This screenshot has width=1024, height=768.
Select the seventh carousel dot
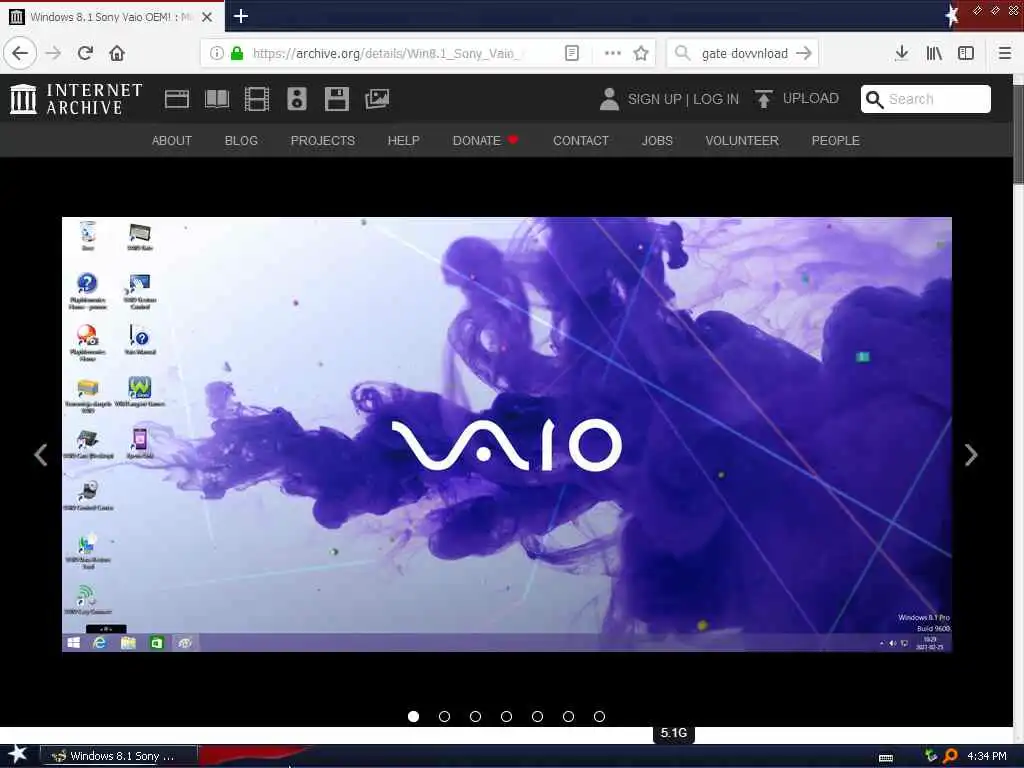(x=600, y=716)
